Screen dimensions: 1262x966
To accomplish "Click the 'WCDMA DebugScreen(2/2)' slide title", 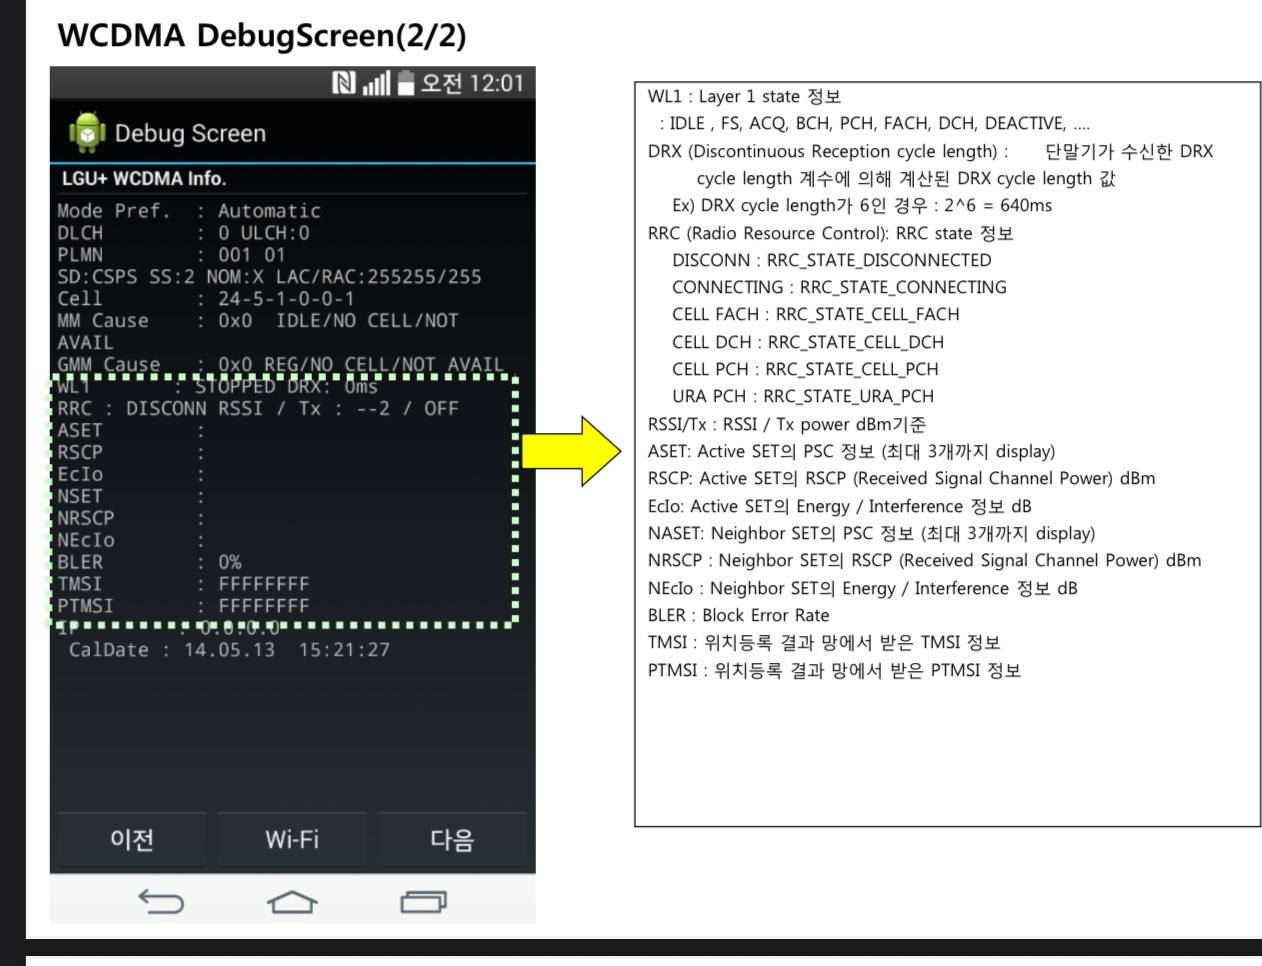I will (262, 36).
